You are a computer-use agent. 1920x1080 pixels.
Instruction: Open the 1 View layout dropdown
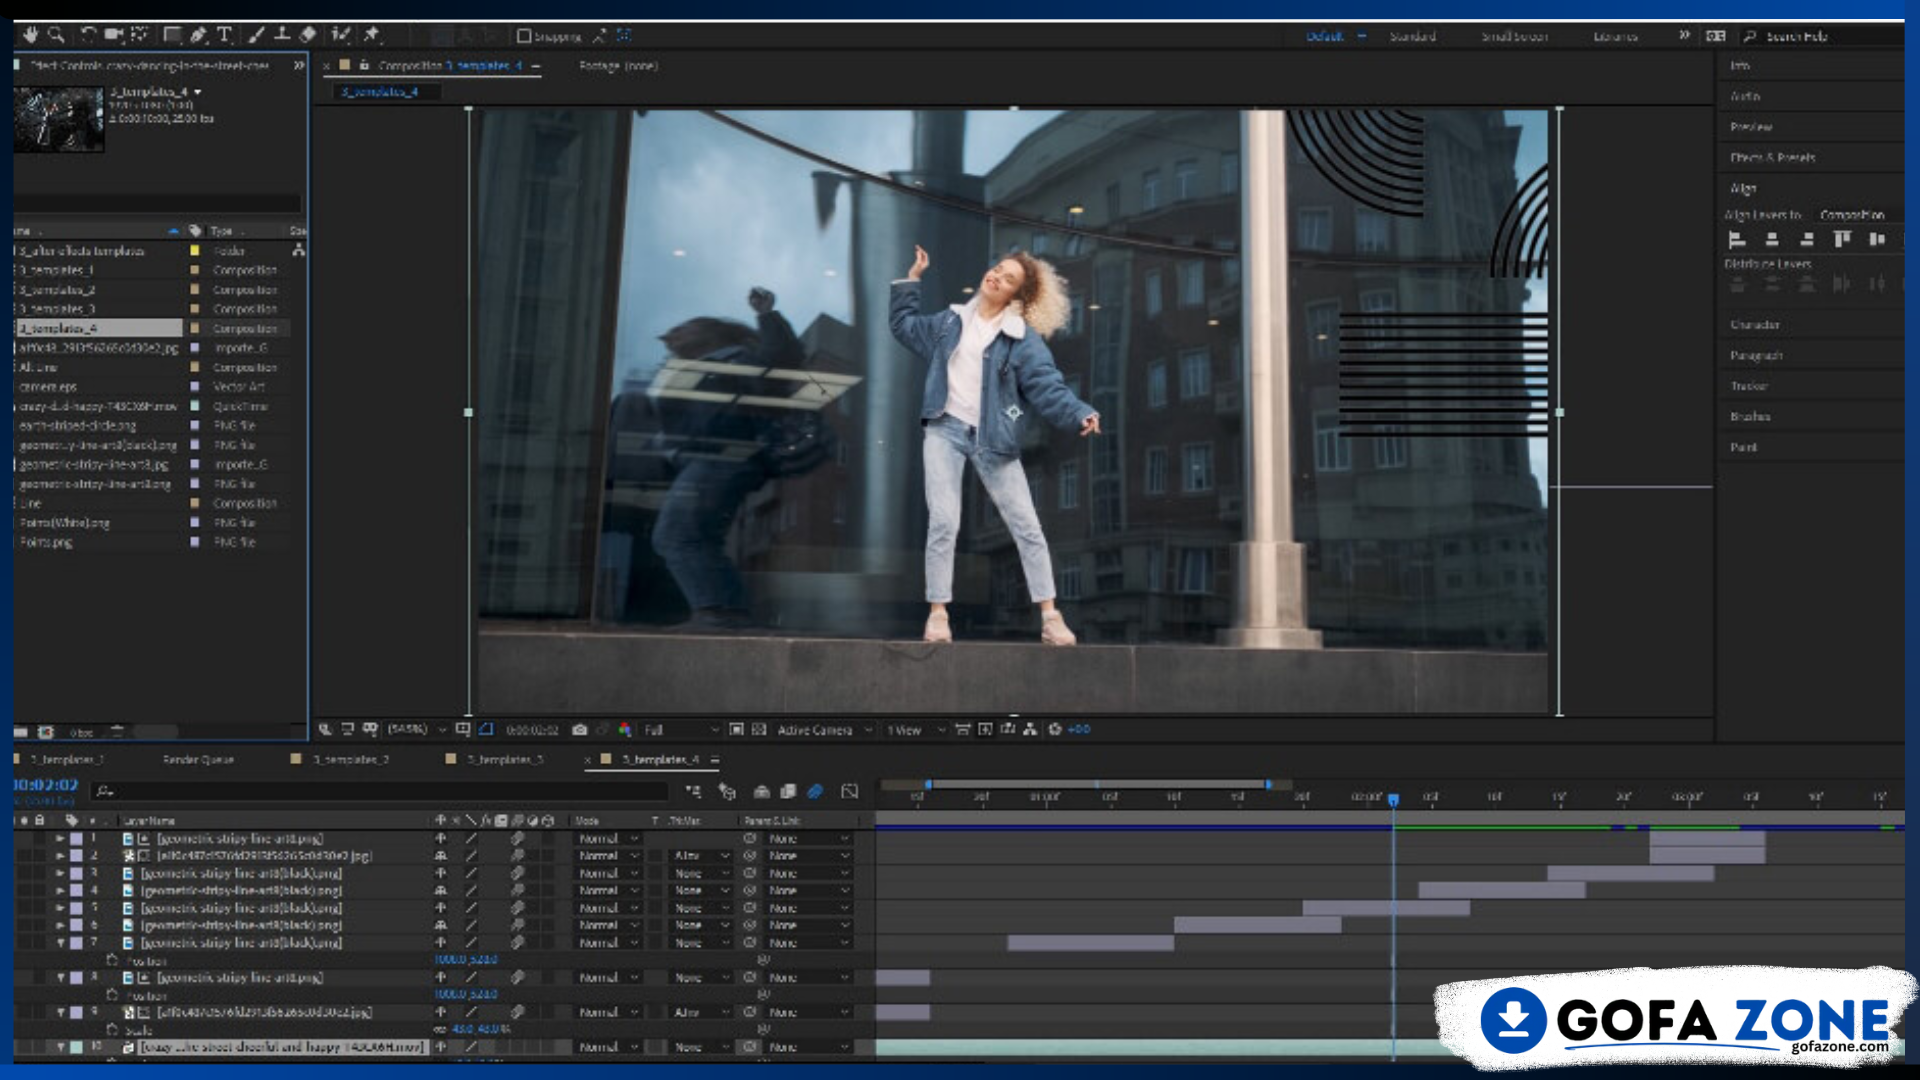point(916,730)
